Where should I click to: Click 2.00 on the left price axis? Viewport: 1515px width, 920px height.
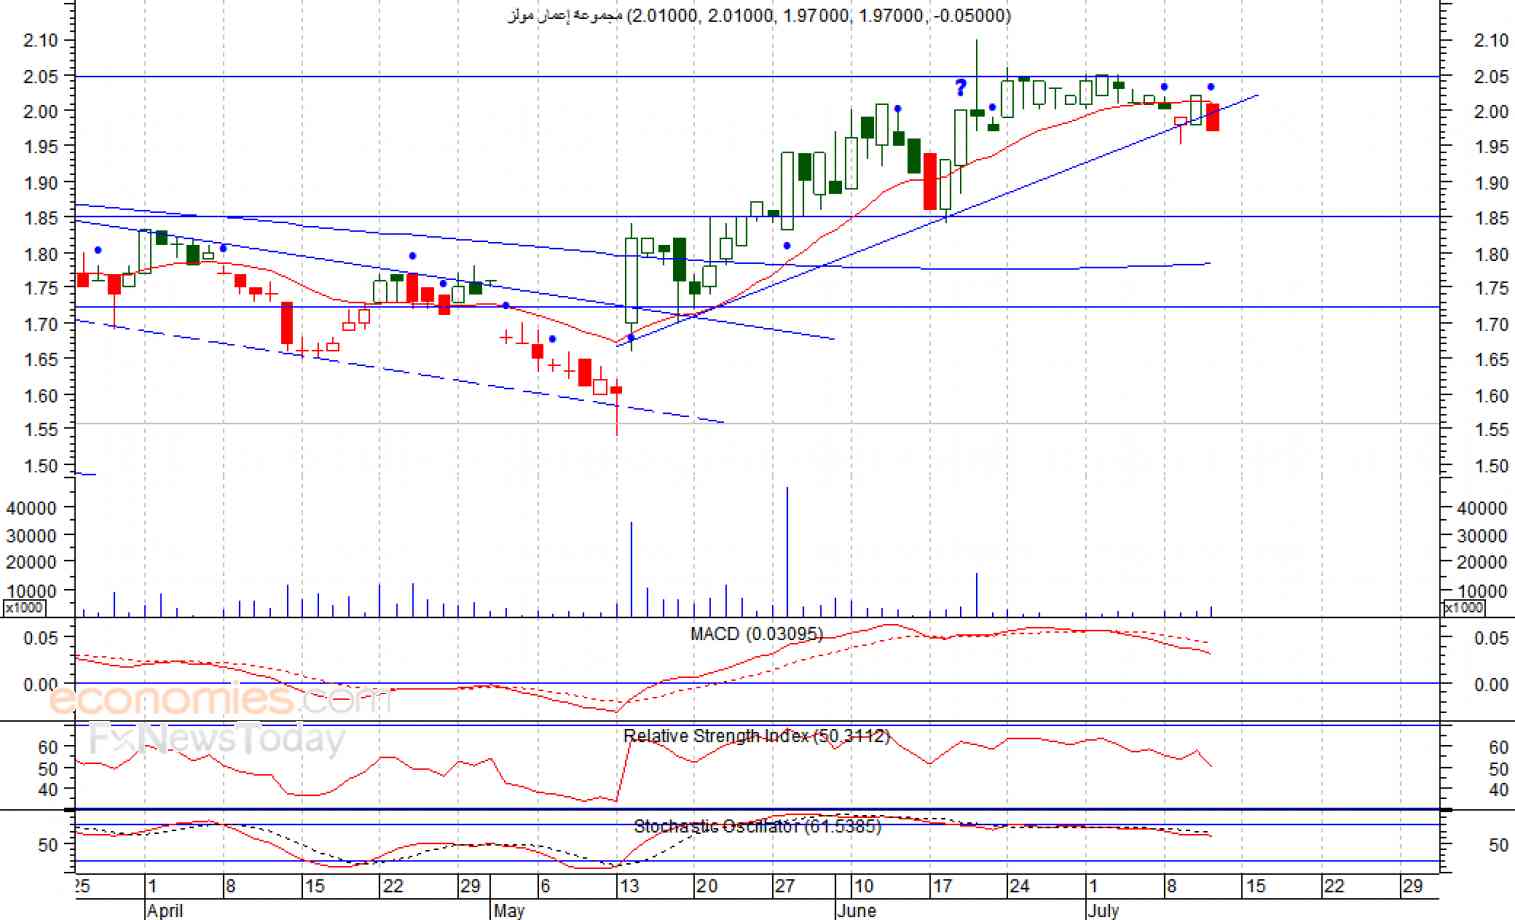pyautogui.click(x=41, y=111)
